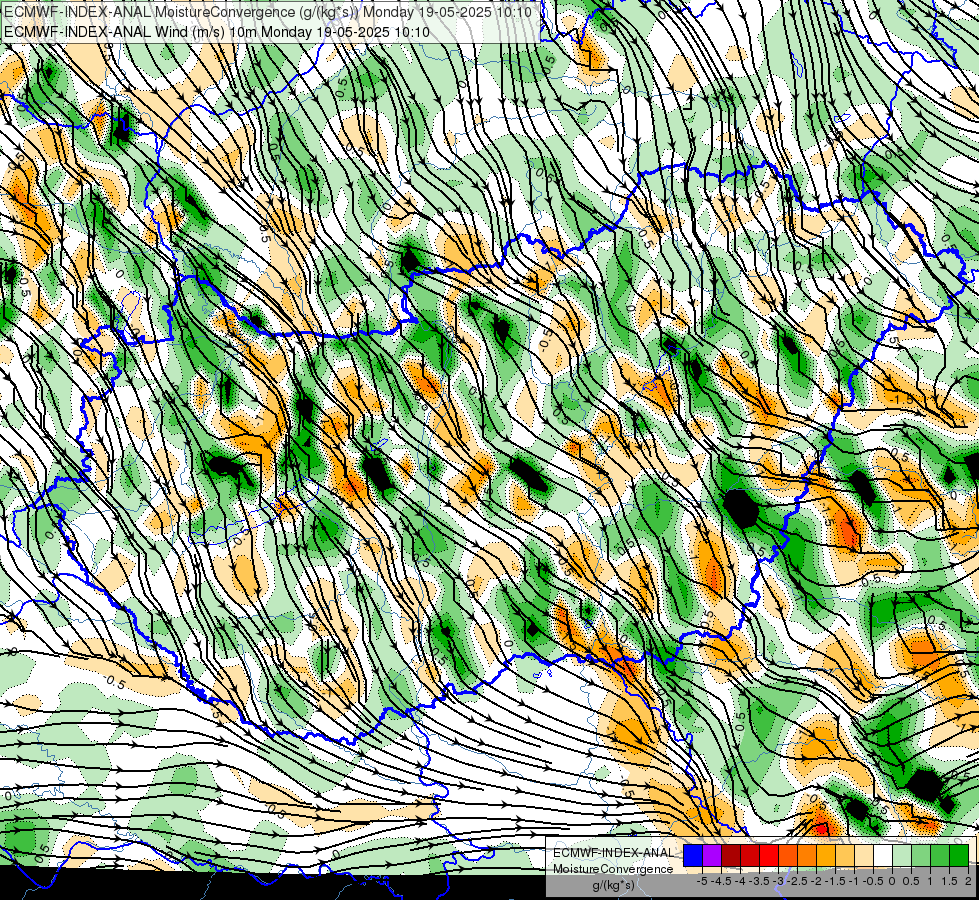Click the purple legend swatch
Screen dimensions: 979x900
[x=712, y=856]
